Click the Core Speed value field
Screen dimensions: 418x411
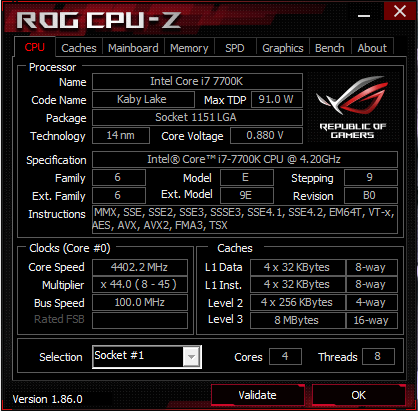pos(140,267)
